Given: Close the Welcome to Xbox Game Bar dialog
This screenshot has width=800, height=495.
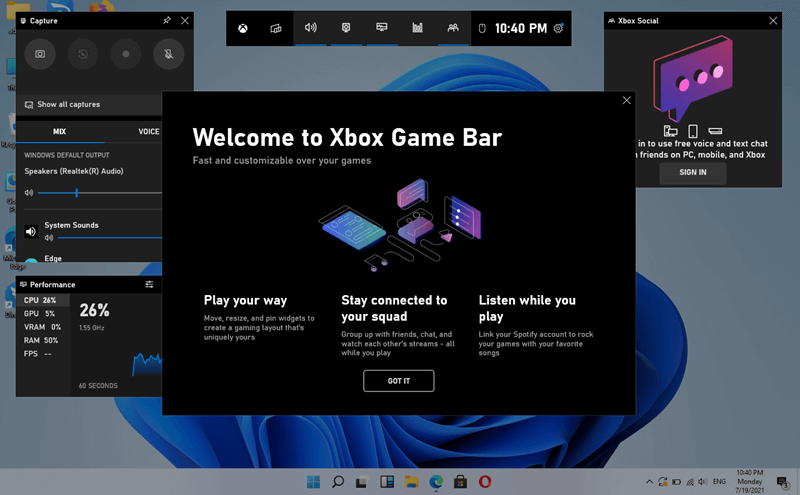Looking at the screenshot, I should [627, 100].
